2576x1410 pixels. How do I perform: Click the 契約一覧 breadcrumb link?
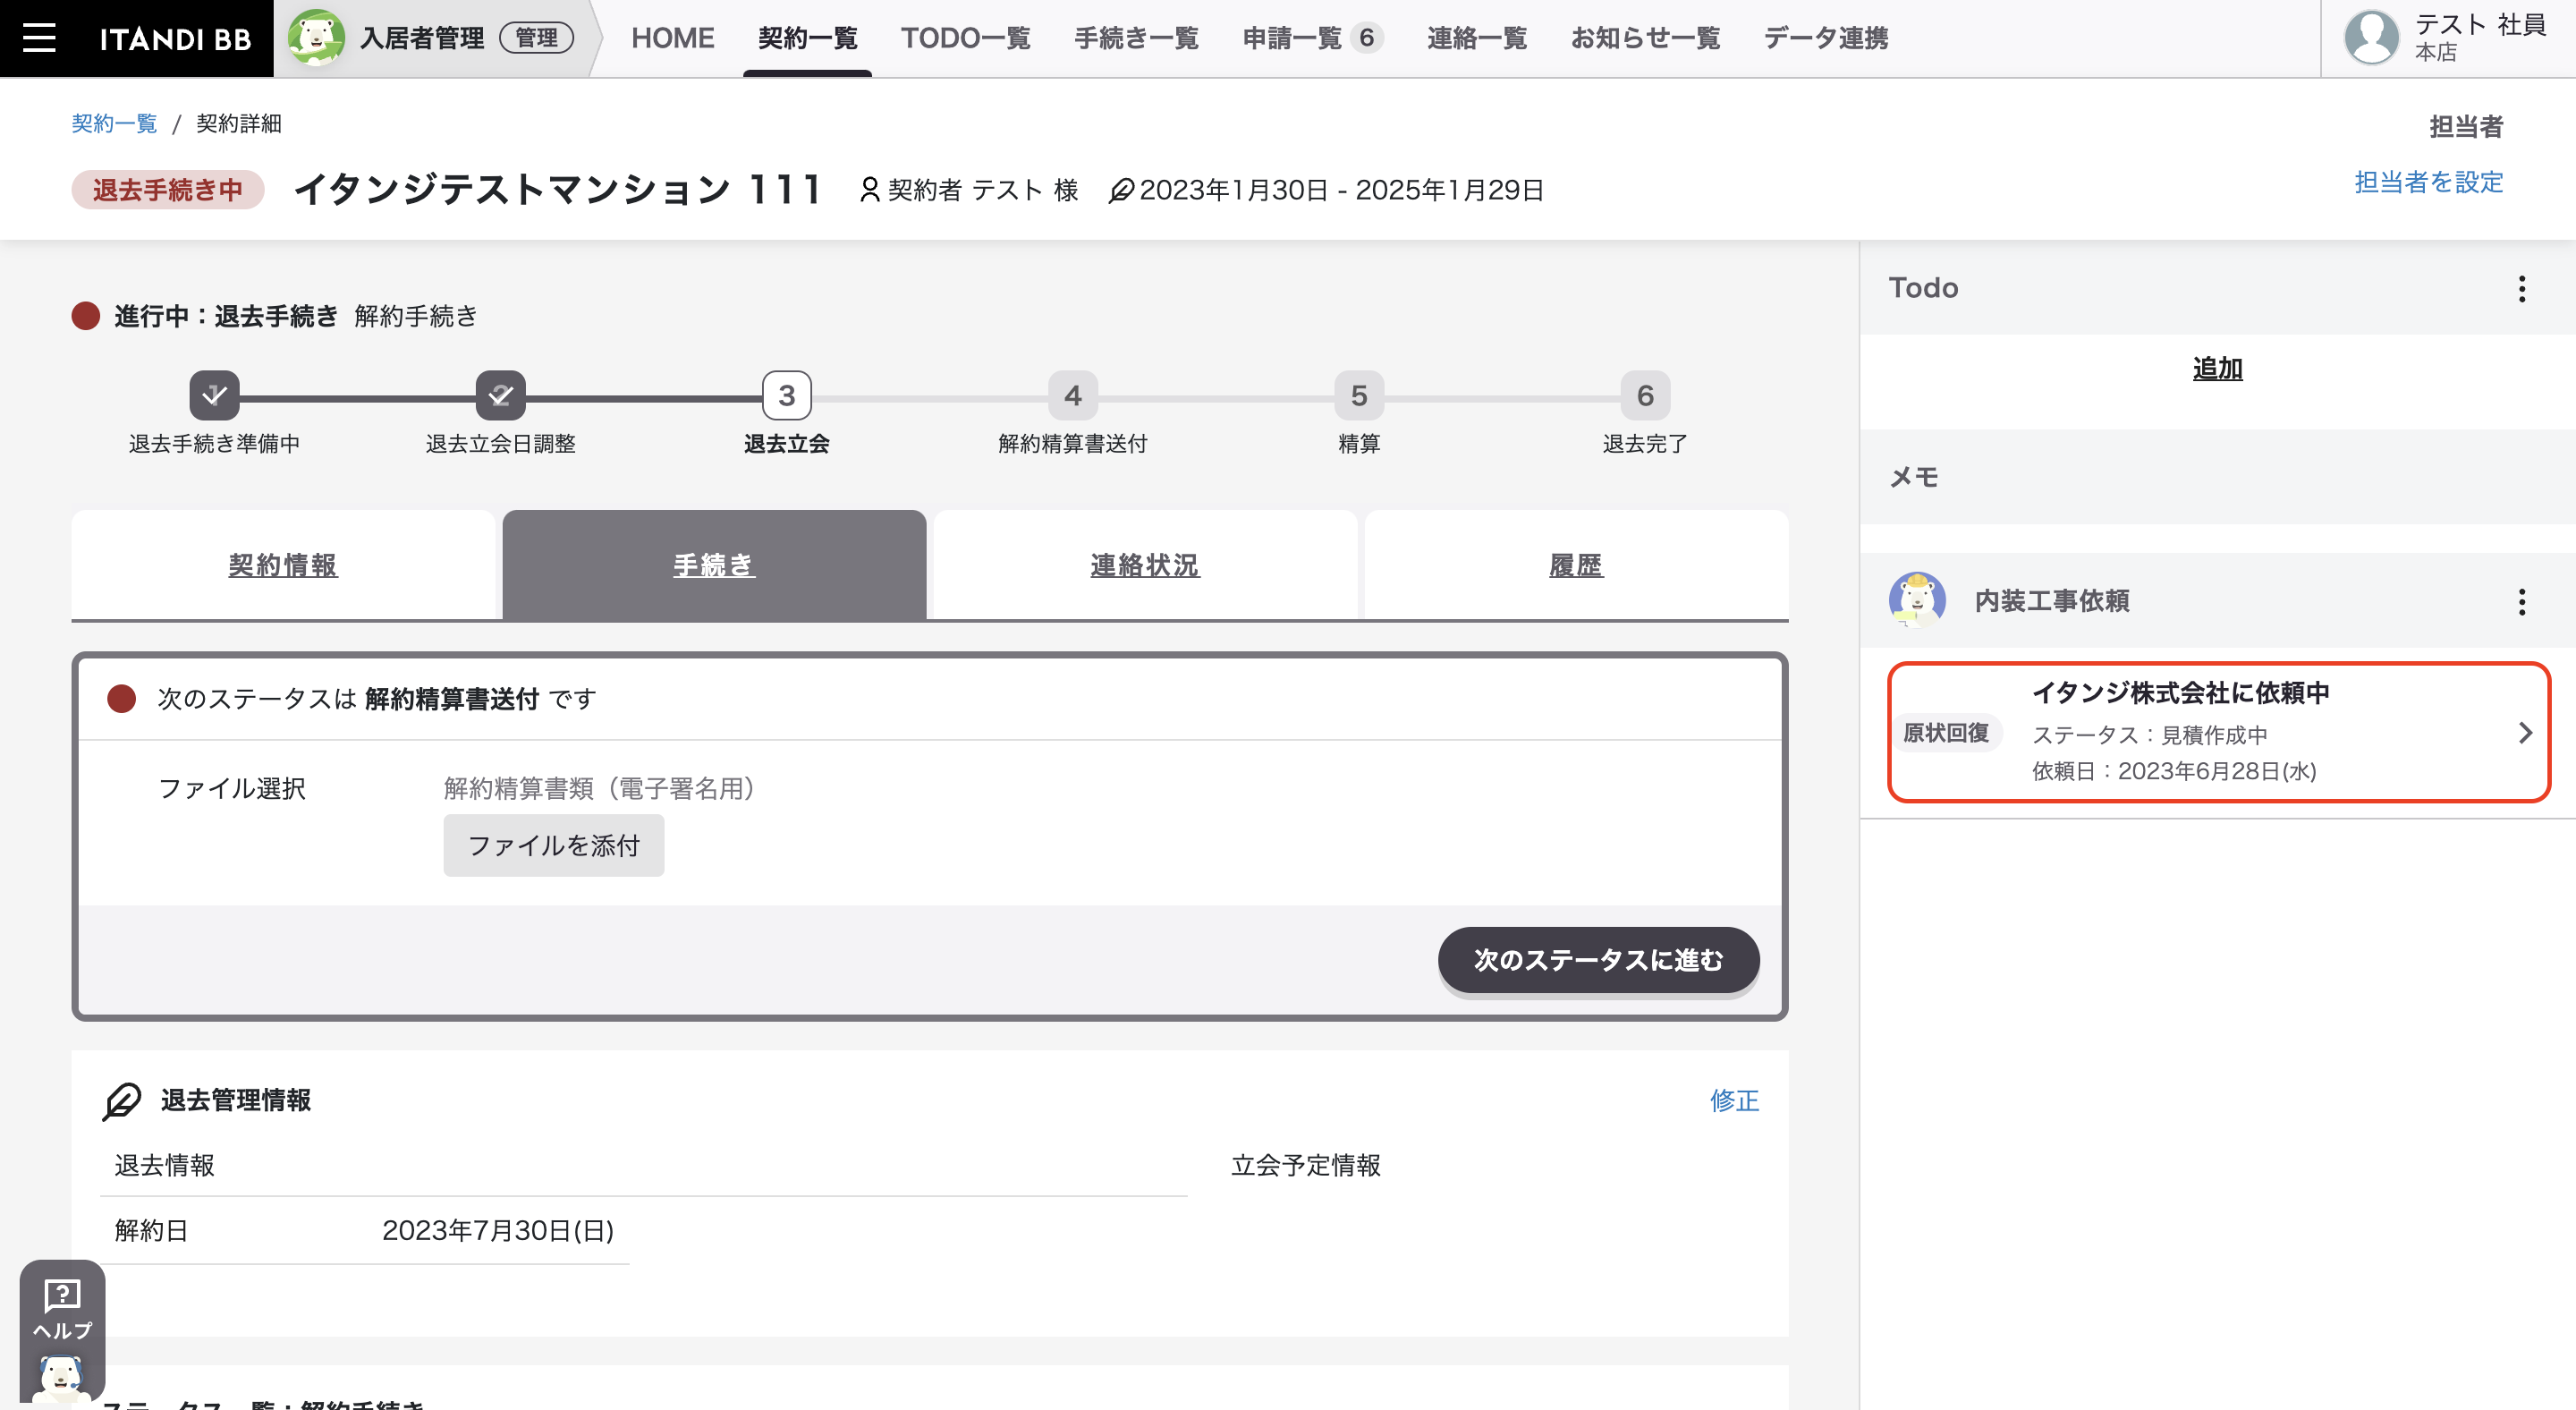tap(114, 123)
